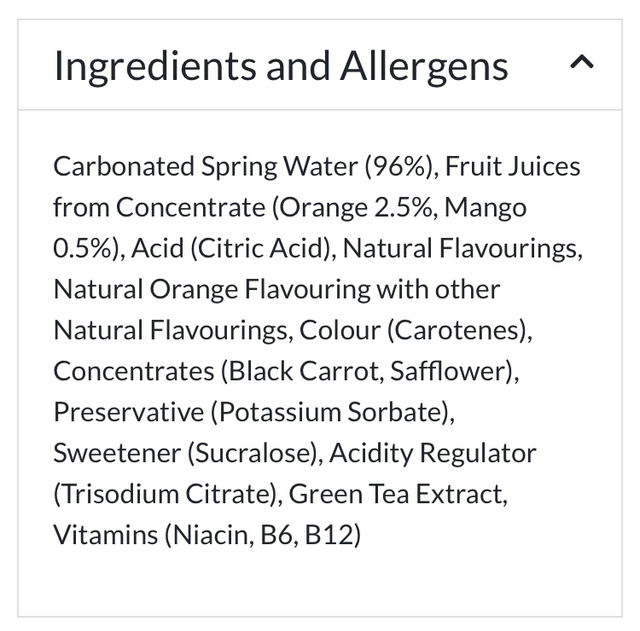The height and width of the screenshot is (631, 640).
Task: Click the word 'Vitamins'
Action: pos(105,535)
